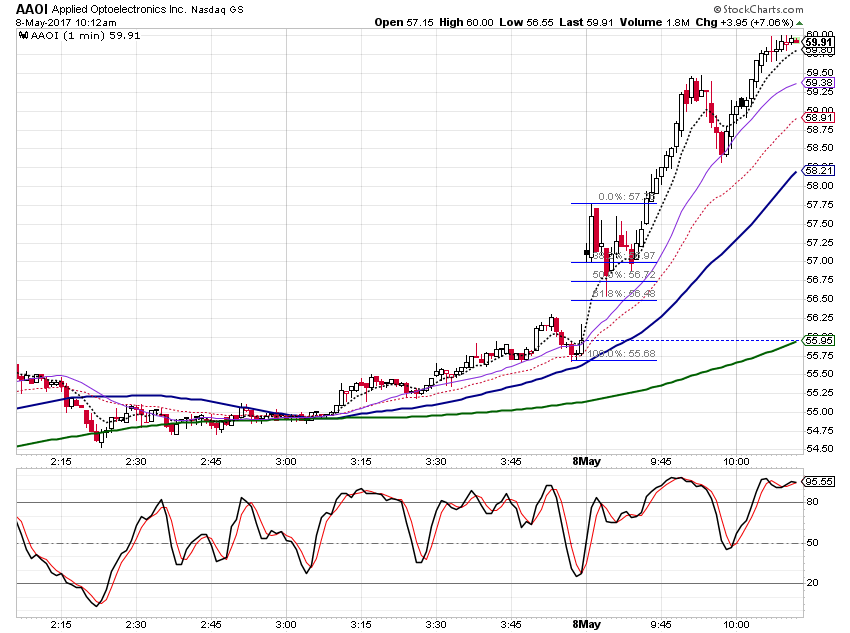Click the 20 level label on the stochastic axis

(813, 583)
